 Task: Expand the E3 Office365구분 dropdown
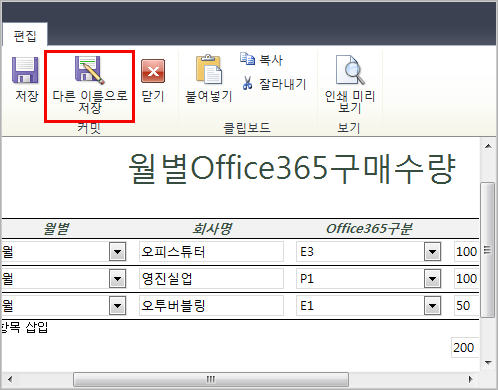[432, 252]
